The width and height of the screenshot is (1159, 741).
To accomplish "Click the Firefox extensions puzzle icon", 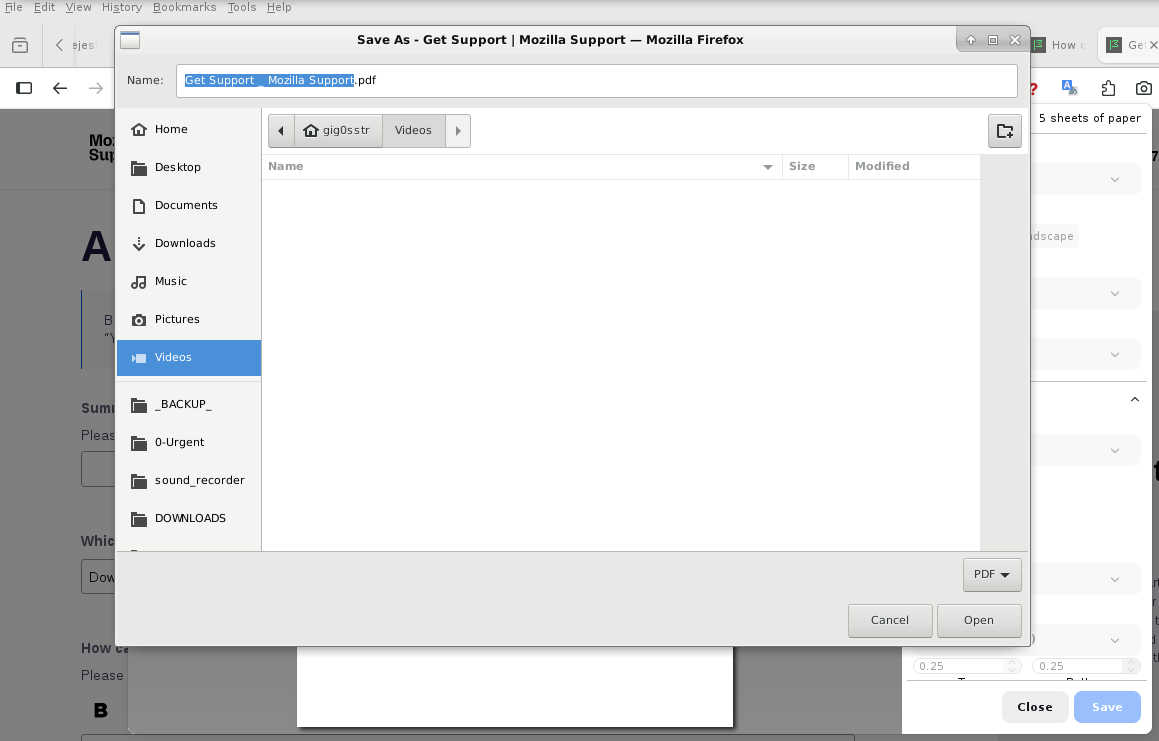I will (x=1108, y=89).
